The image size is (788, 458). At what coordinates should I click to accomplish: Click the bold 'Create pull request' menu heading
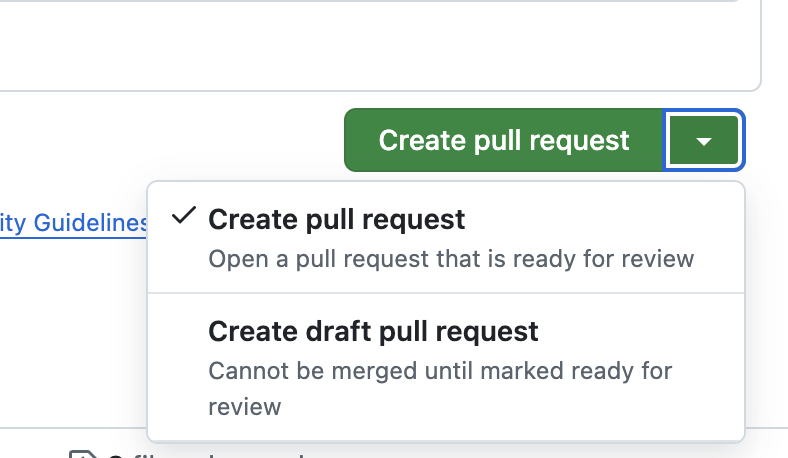[x=336, y=219]
